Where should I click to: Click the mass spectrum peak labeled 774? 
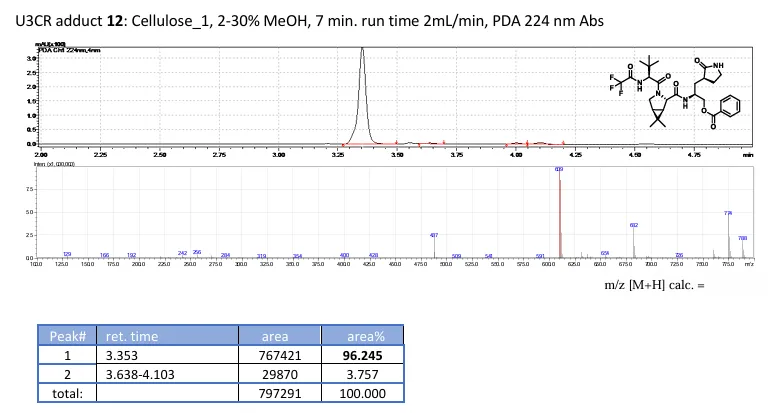click(728, 235)
